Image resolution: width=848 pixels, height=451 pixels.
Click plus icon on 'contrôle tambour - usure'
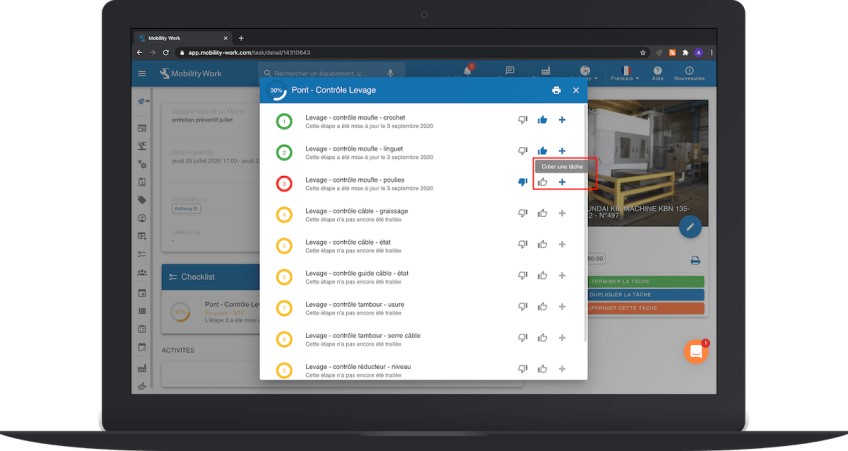(562, 307)
